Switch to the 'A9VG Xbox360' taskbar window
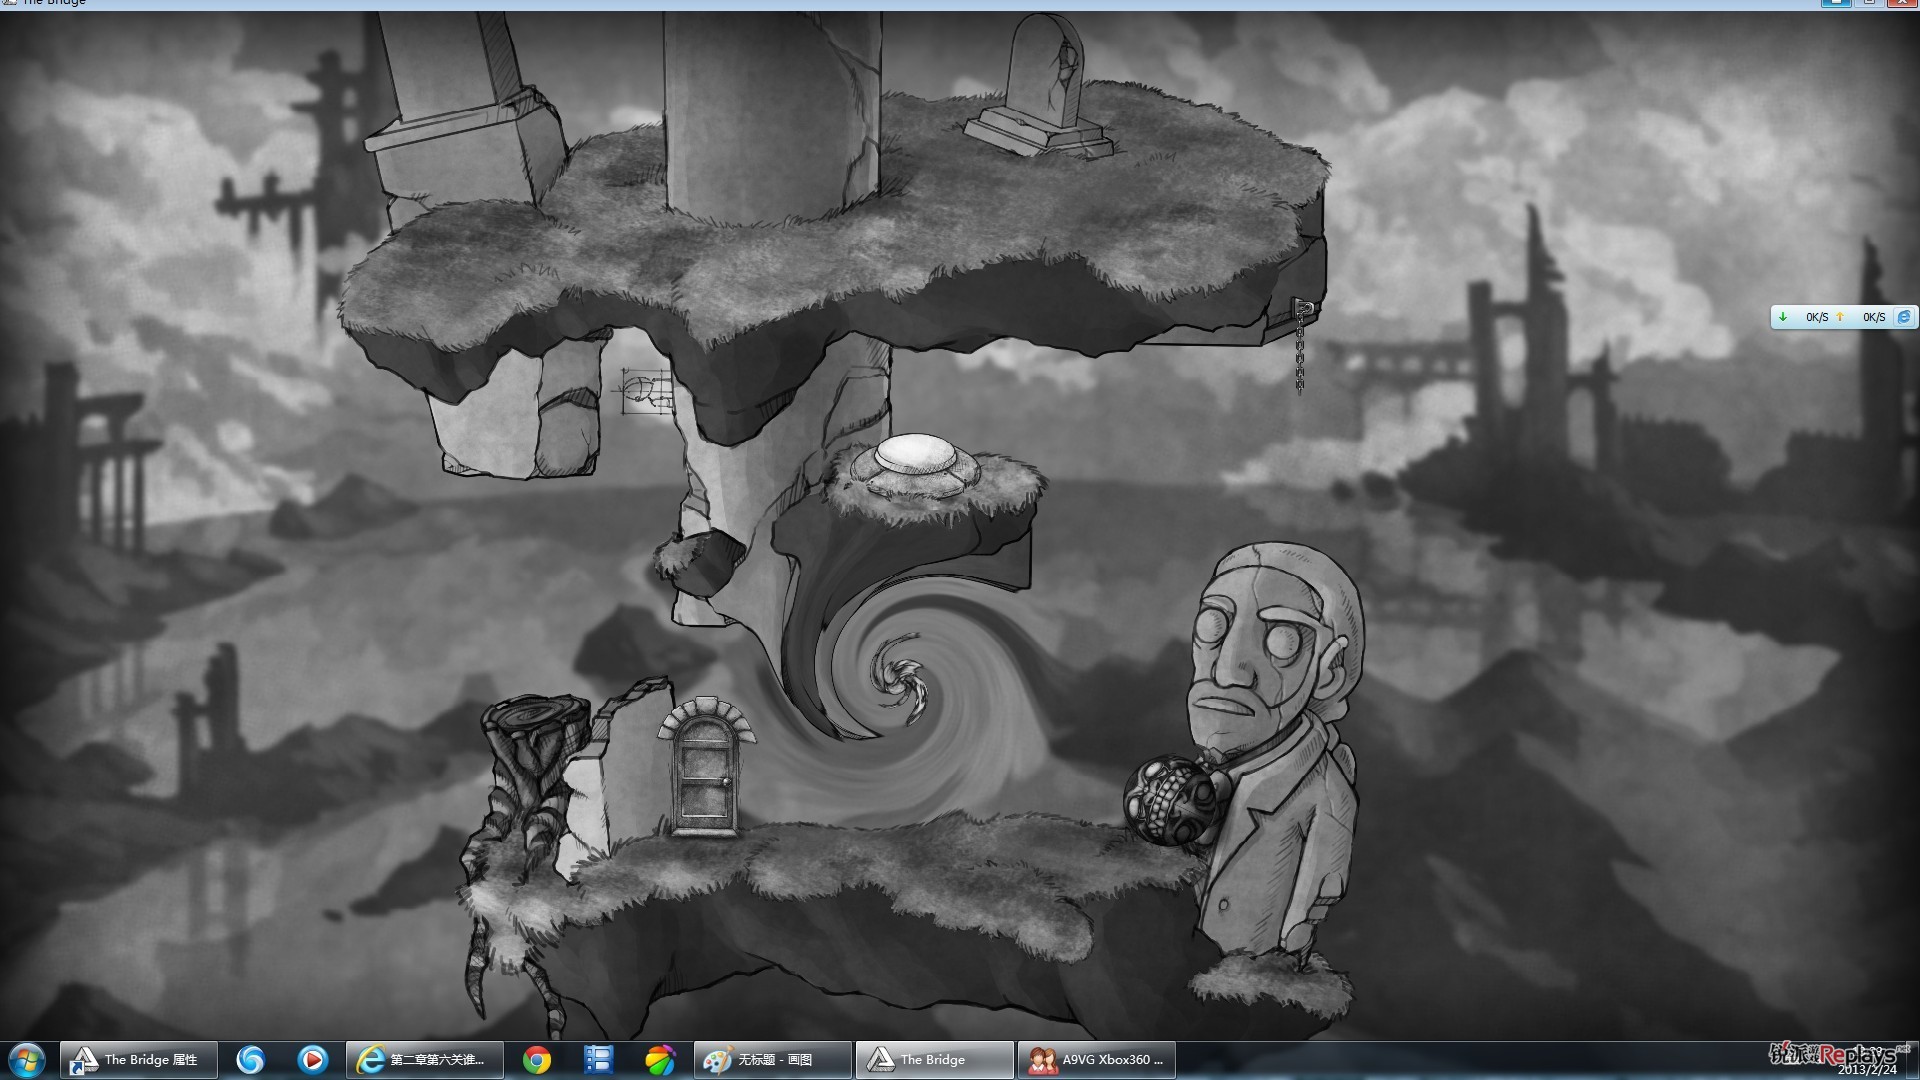 [x=1097, y=1060]
